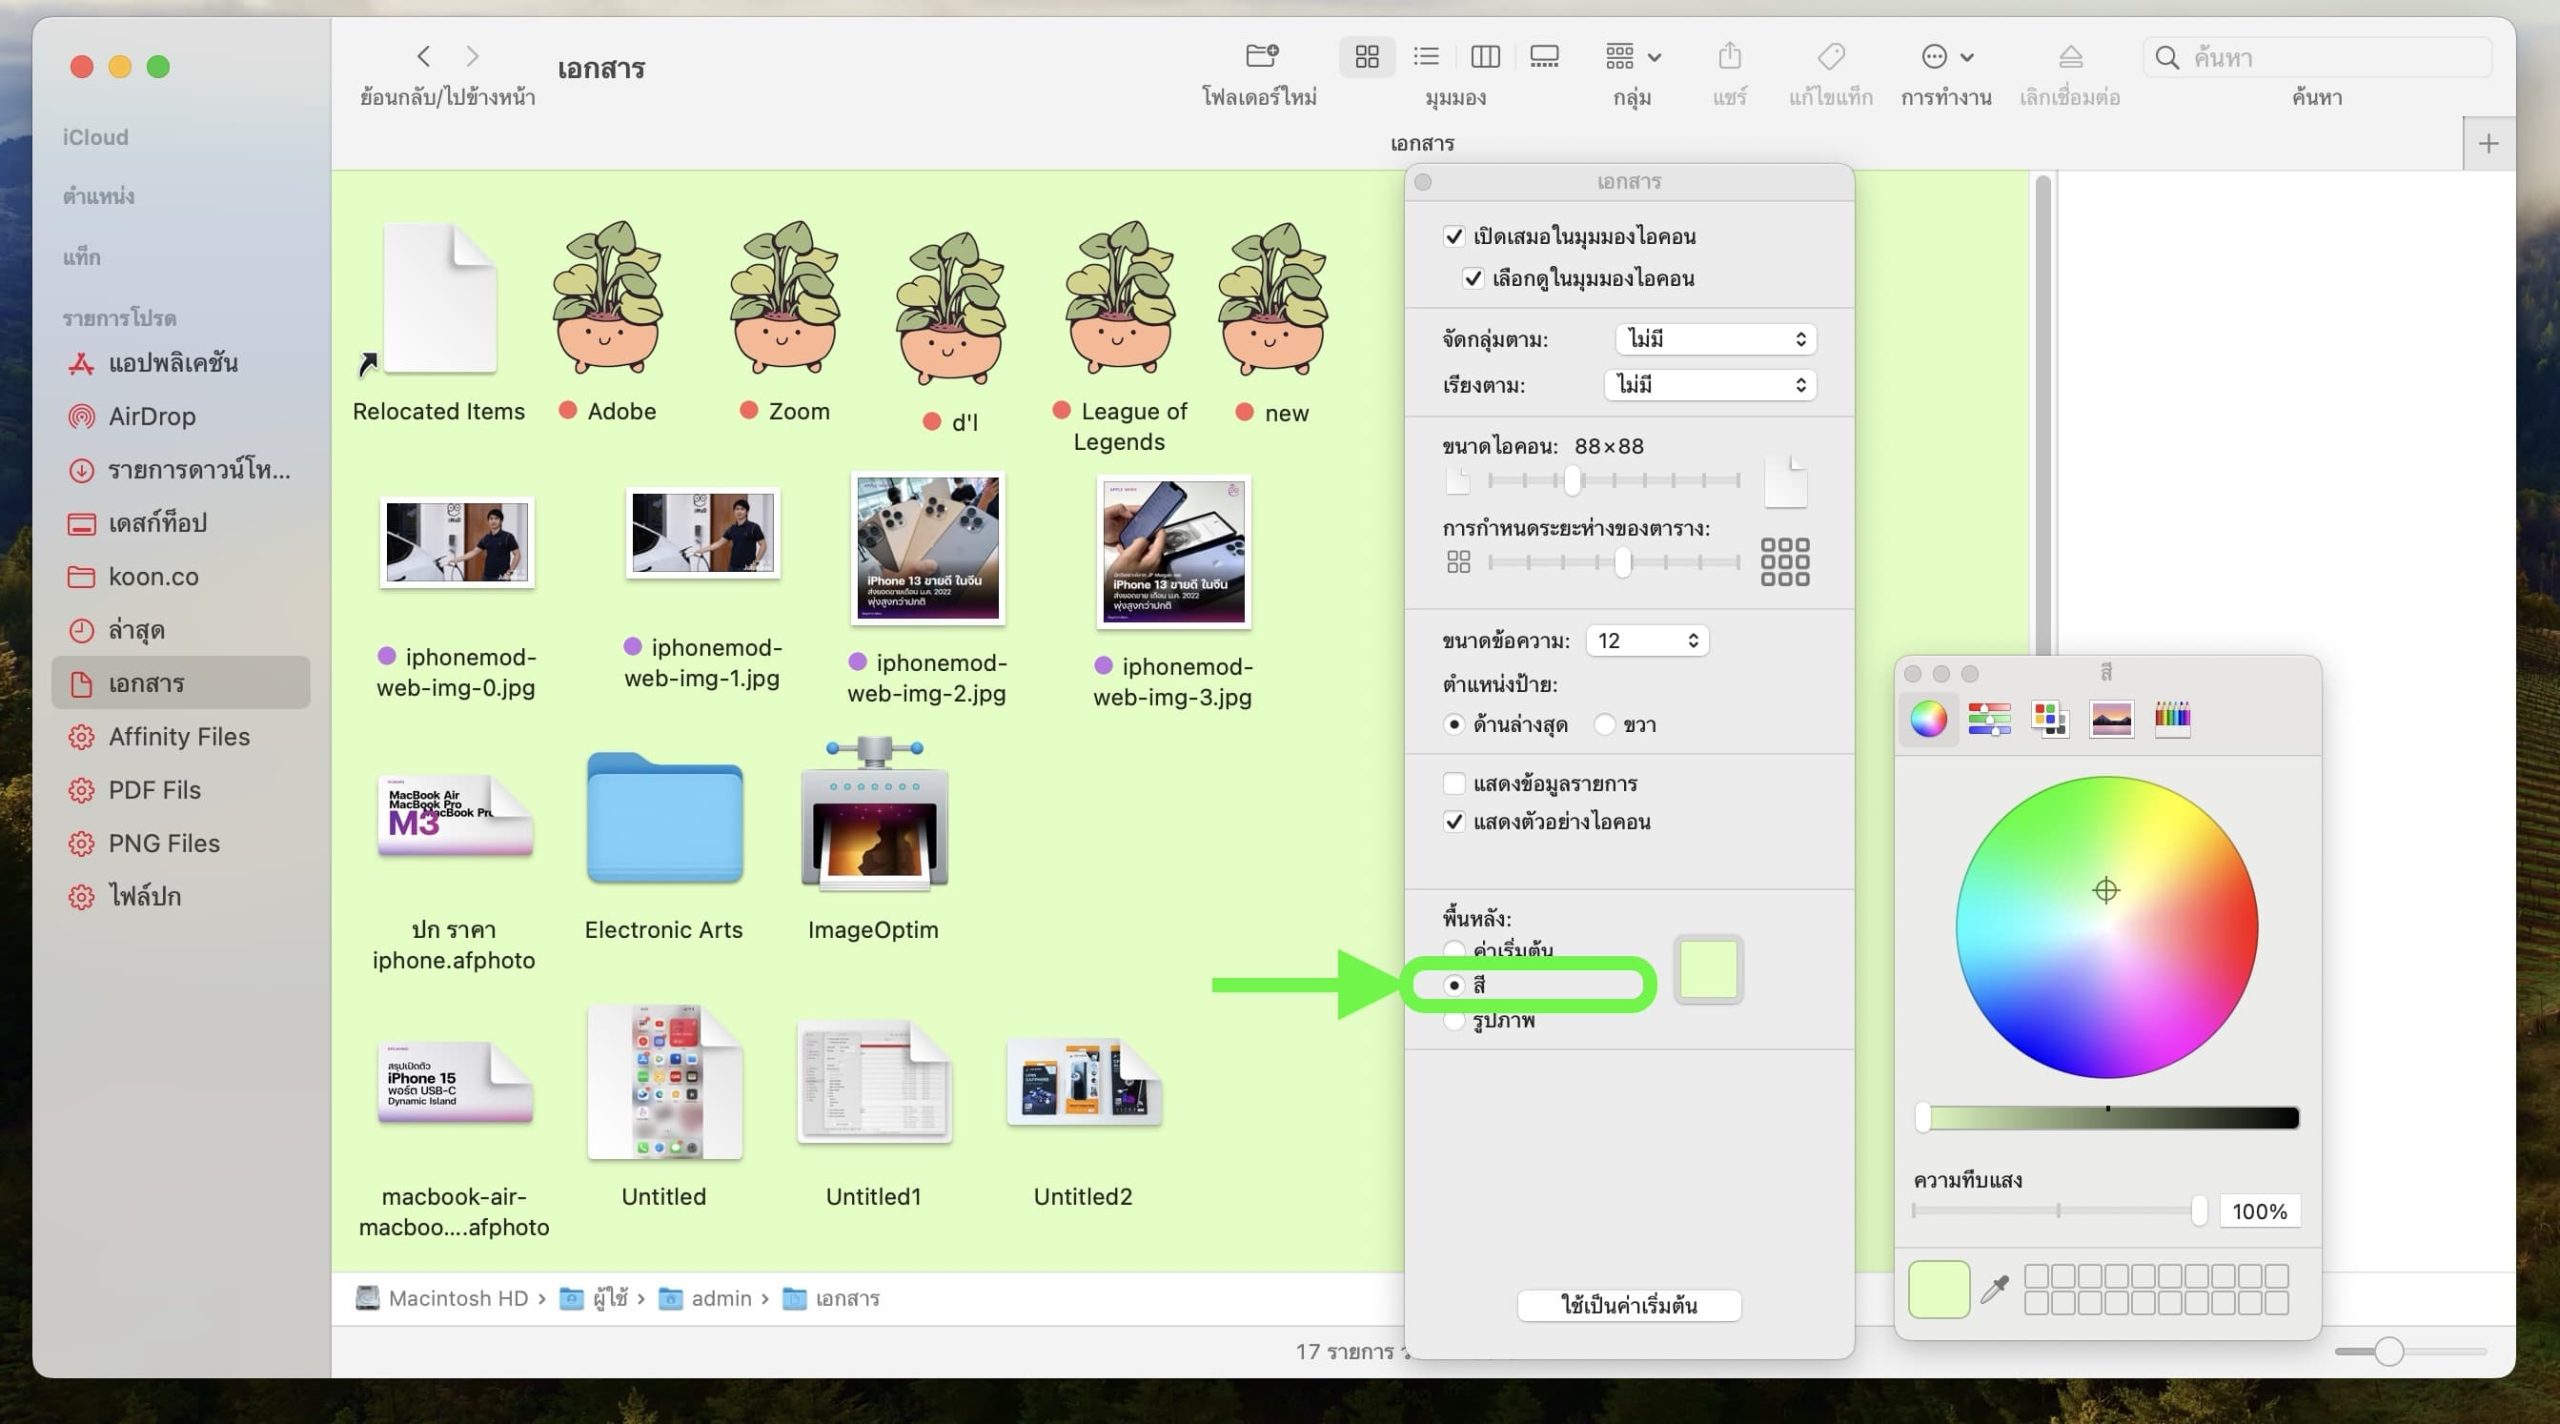Open the image palettes color tab
Viewport: 2560px width, 1424px height.
[x=2111, y=718]
